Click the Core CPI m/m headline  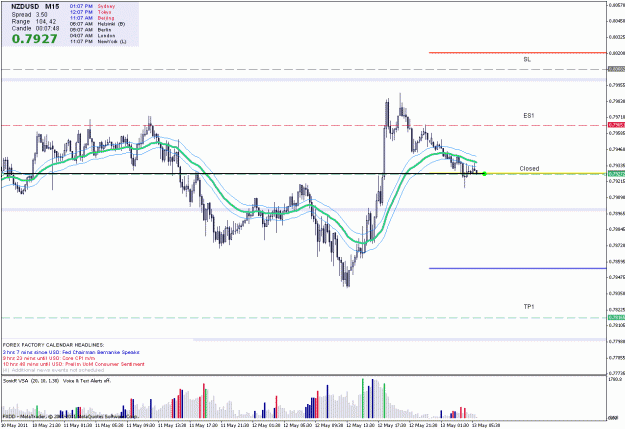click(49, 358)
